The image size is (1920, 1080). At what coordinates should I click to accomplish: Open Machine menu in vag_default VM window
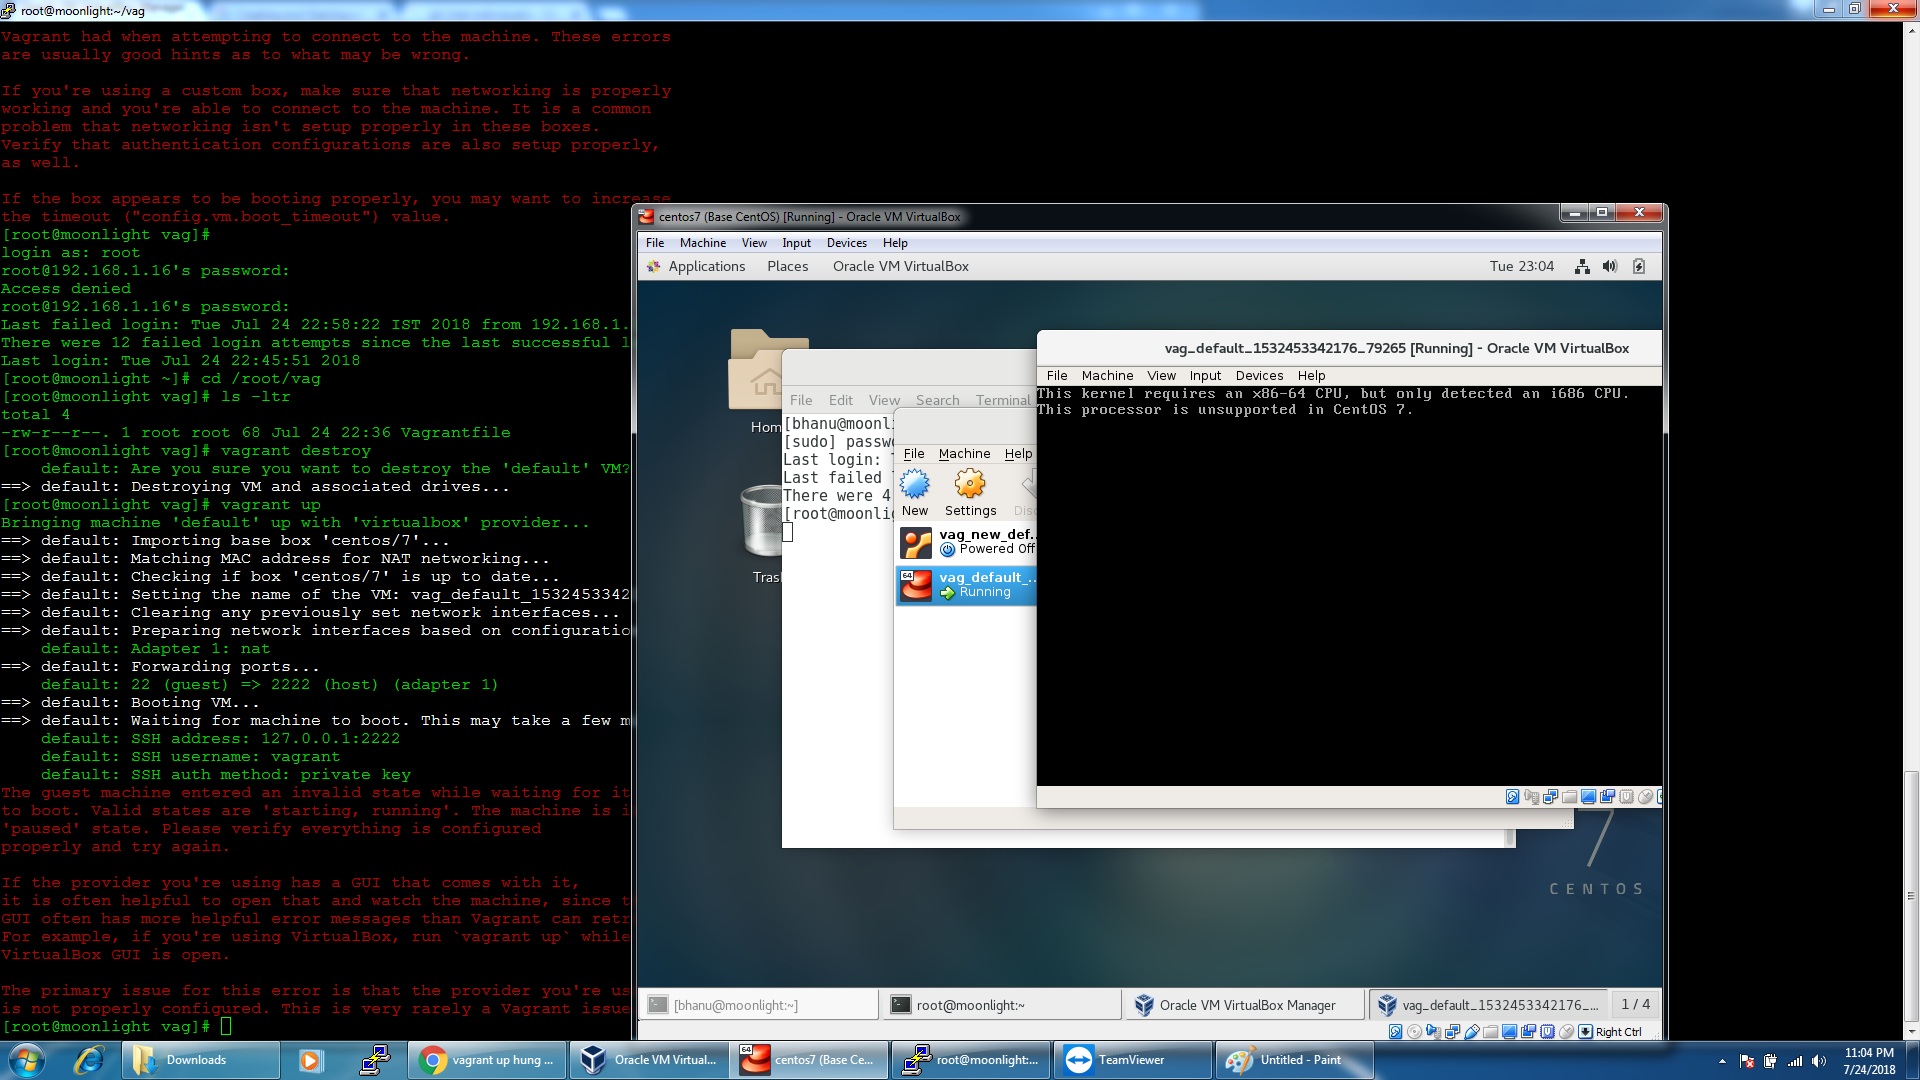pos(1107,376)
